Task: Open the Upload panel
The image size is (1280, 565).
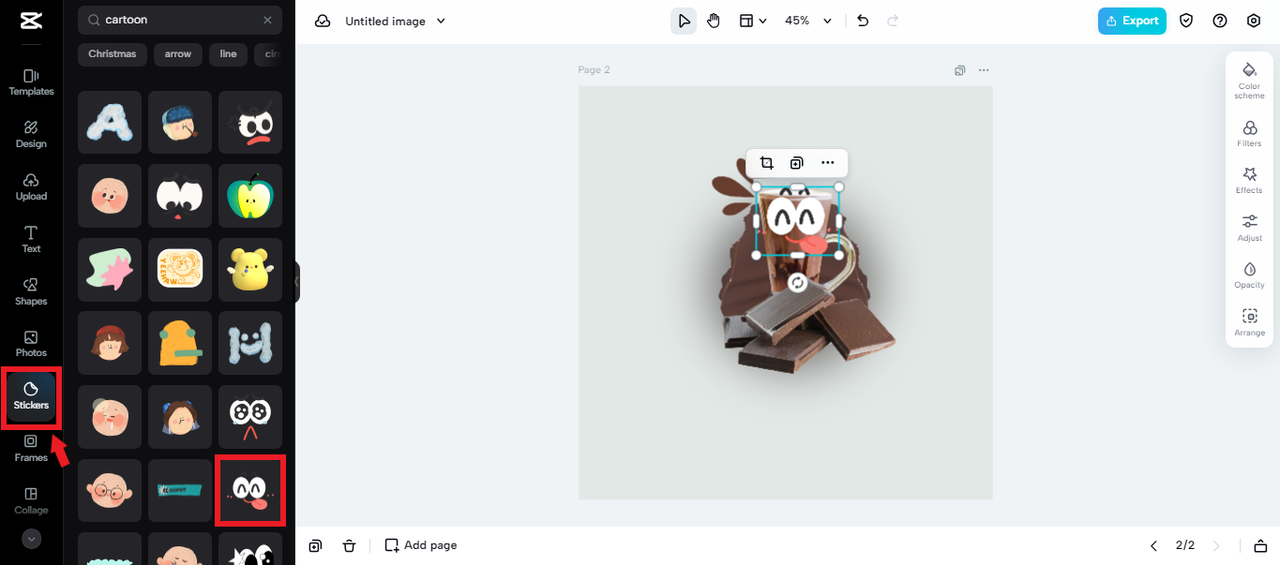Action: (31, 187)
